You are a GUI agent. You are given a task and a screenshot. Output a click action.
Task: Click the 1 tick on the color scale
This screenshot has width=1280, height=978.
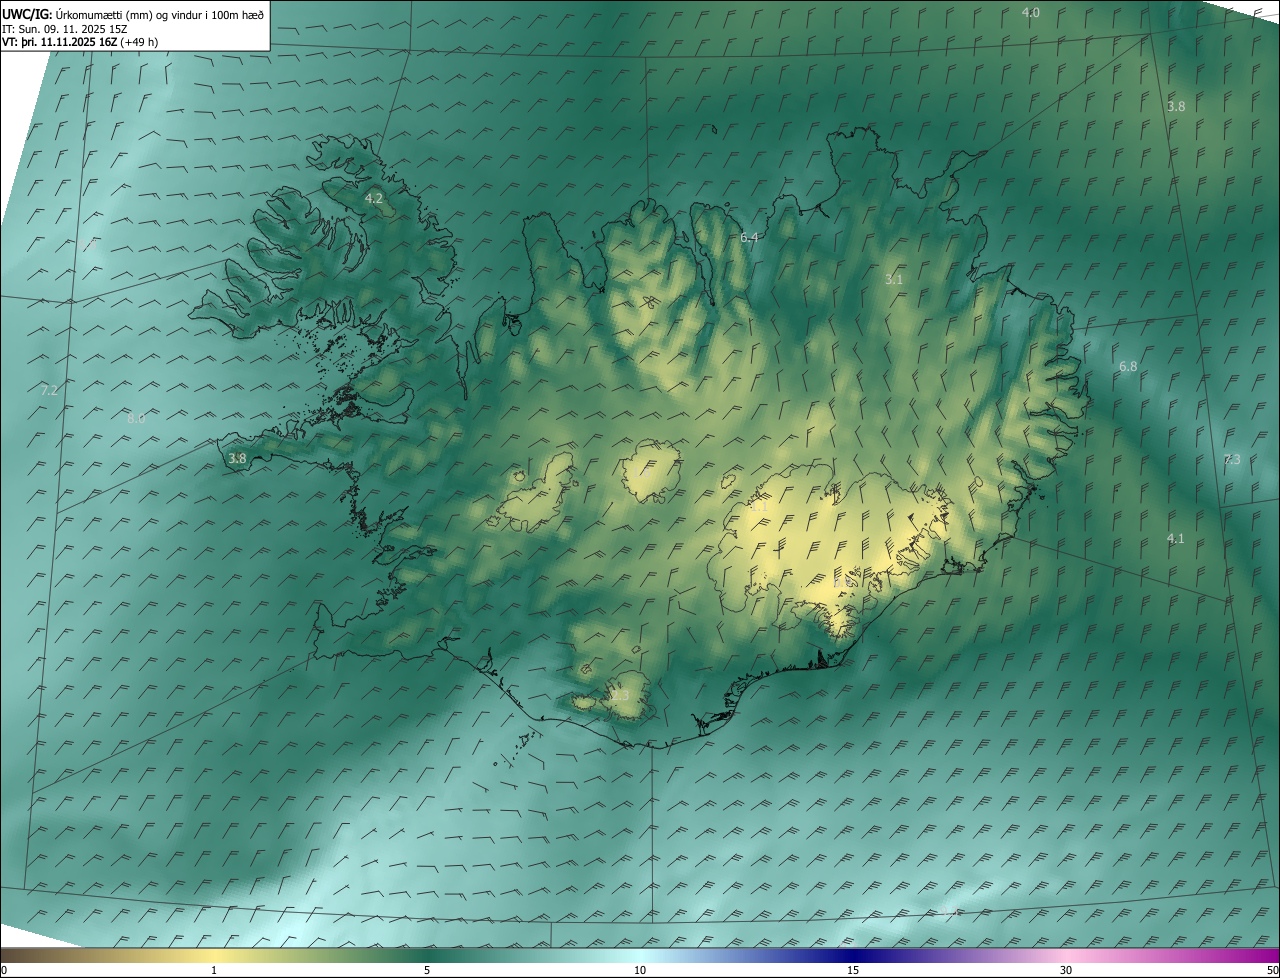[x=214, y=970]
